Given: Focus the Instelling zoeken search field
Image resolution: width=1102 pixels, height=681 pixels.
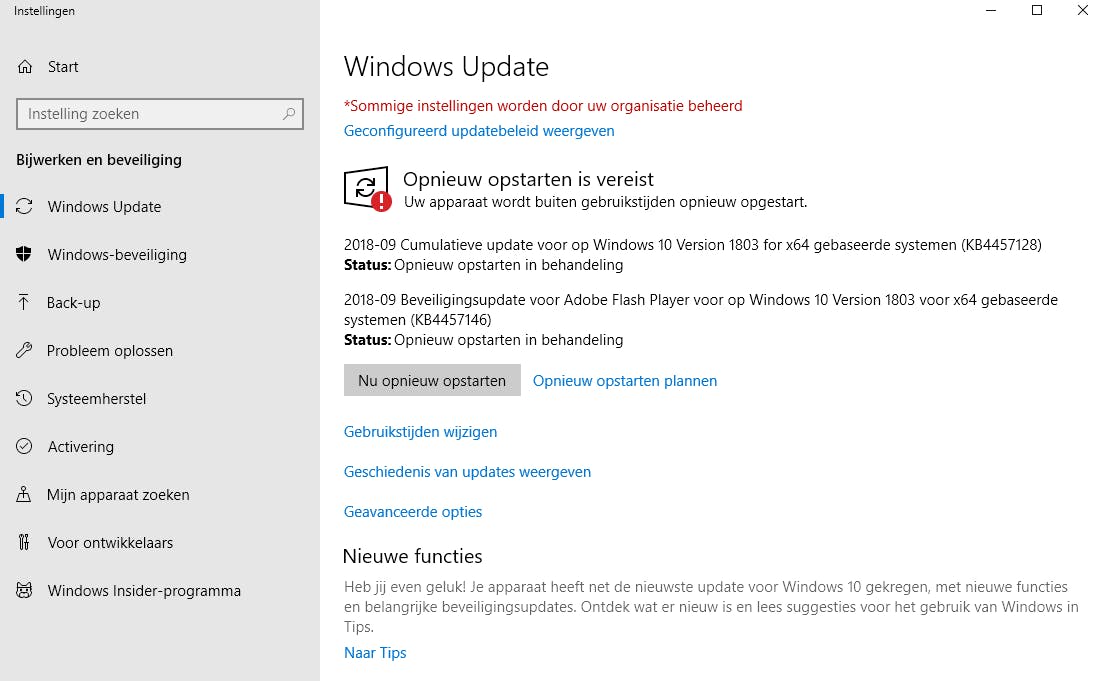Looking at the screenshot, I should pyautogui.click(x=150, y=114).
